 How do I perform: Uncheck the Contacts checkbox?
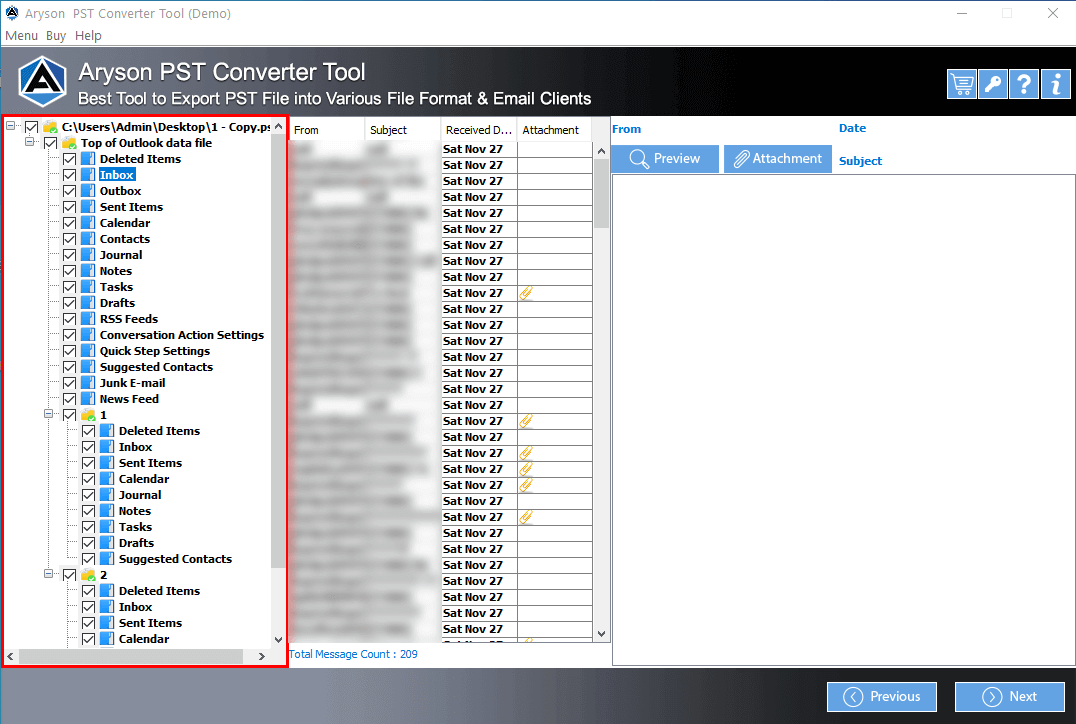click(69, 239)
